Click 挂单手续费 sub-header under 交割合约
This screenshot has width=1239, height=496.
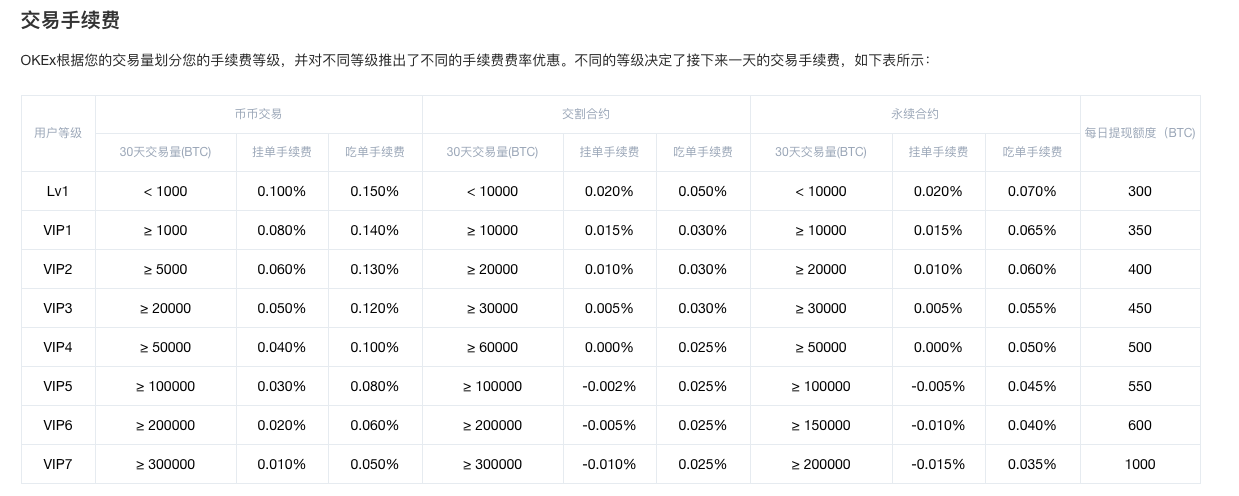tap(609, 152)
